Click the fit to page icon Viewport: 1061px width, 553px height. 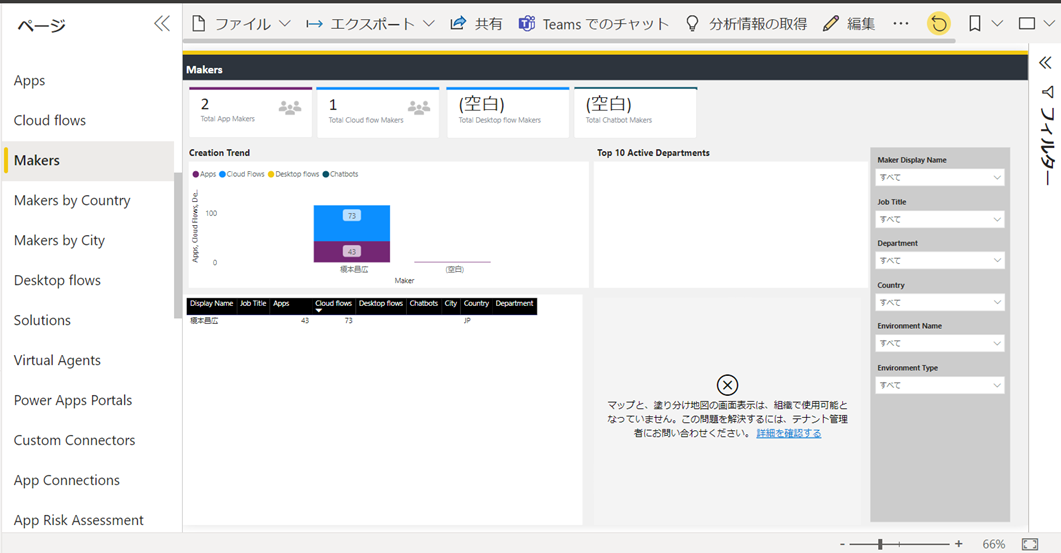1030,544
